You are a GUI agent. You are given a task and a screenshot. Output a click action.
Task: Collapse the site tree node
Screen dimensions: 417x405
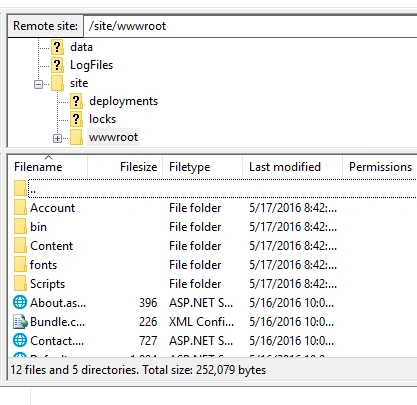[x=38, y=84]
